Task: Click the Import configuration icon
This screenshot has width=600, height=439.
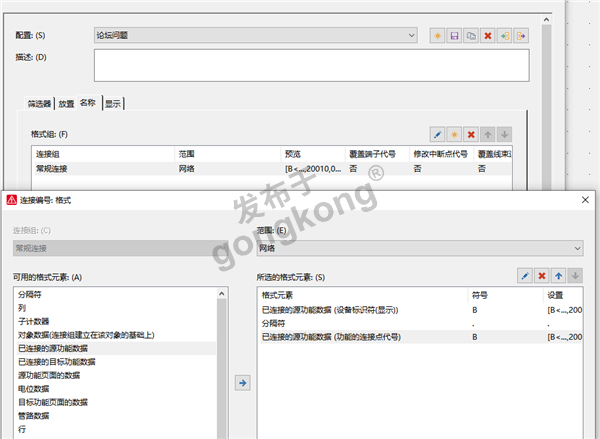Action: [x=506, y=36]
